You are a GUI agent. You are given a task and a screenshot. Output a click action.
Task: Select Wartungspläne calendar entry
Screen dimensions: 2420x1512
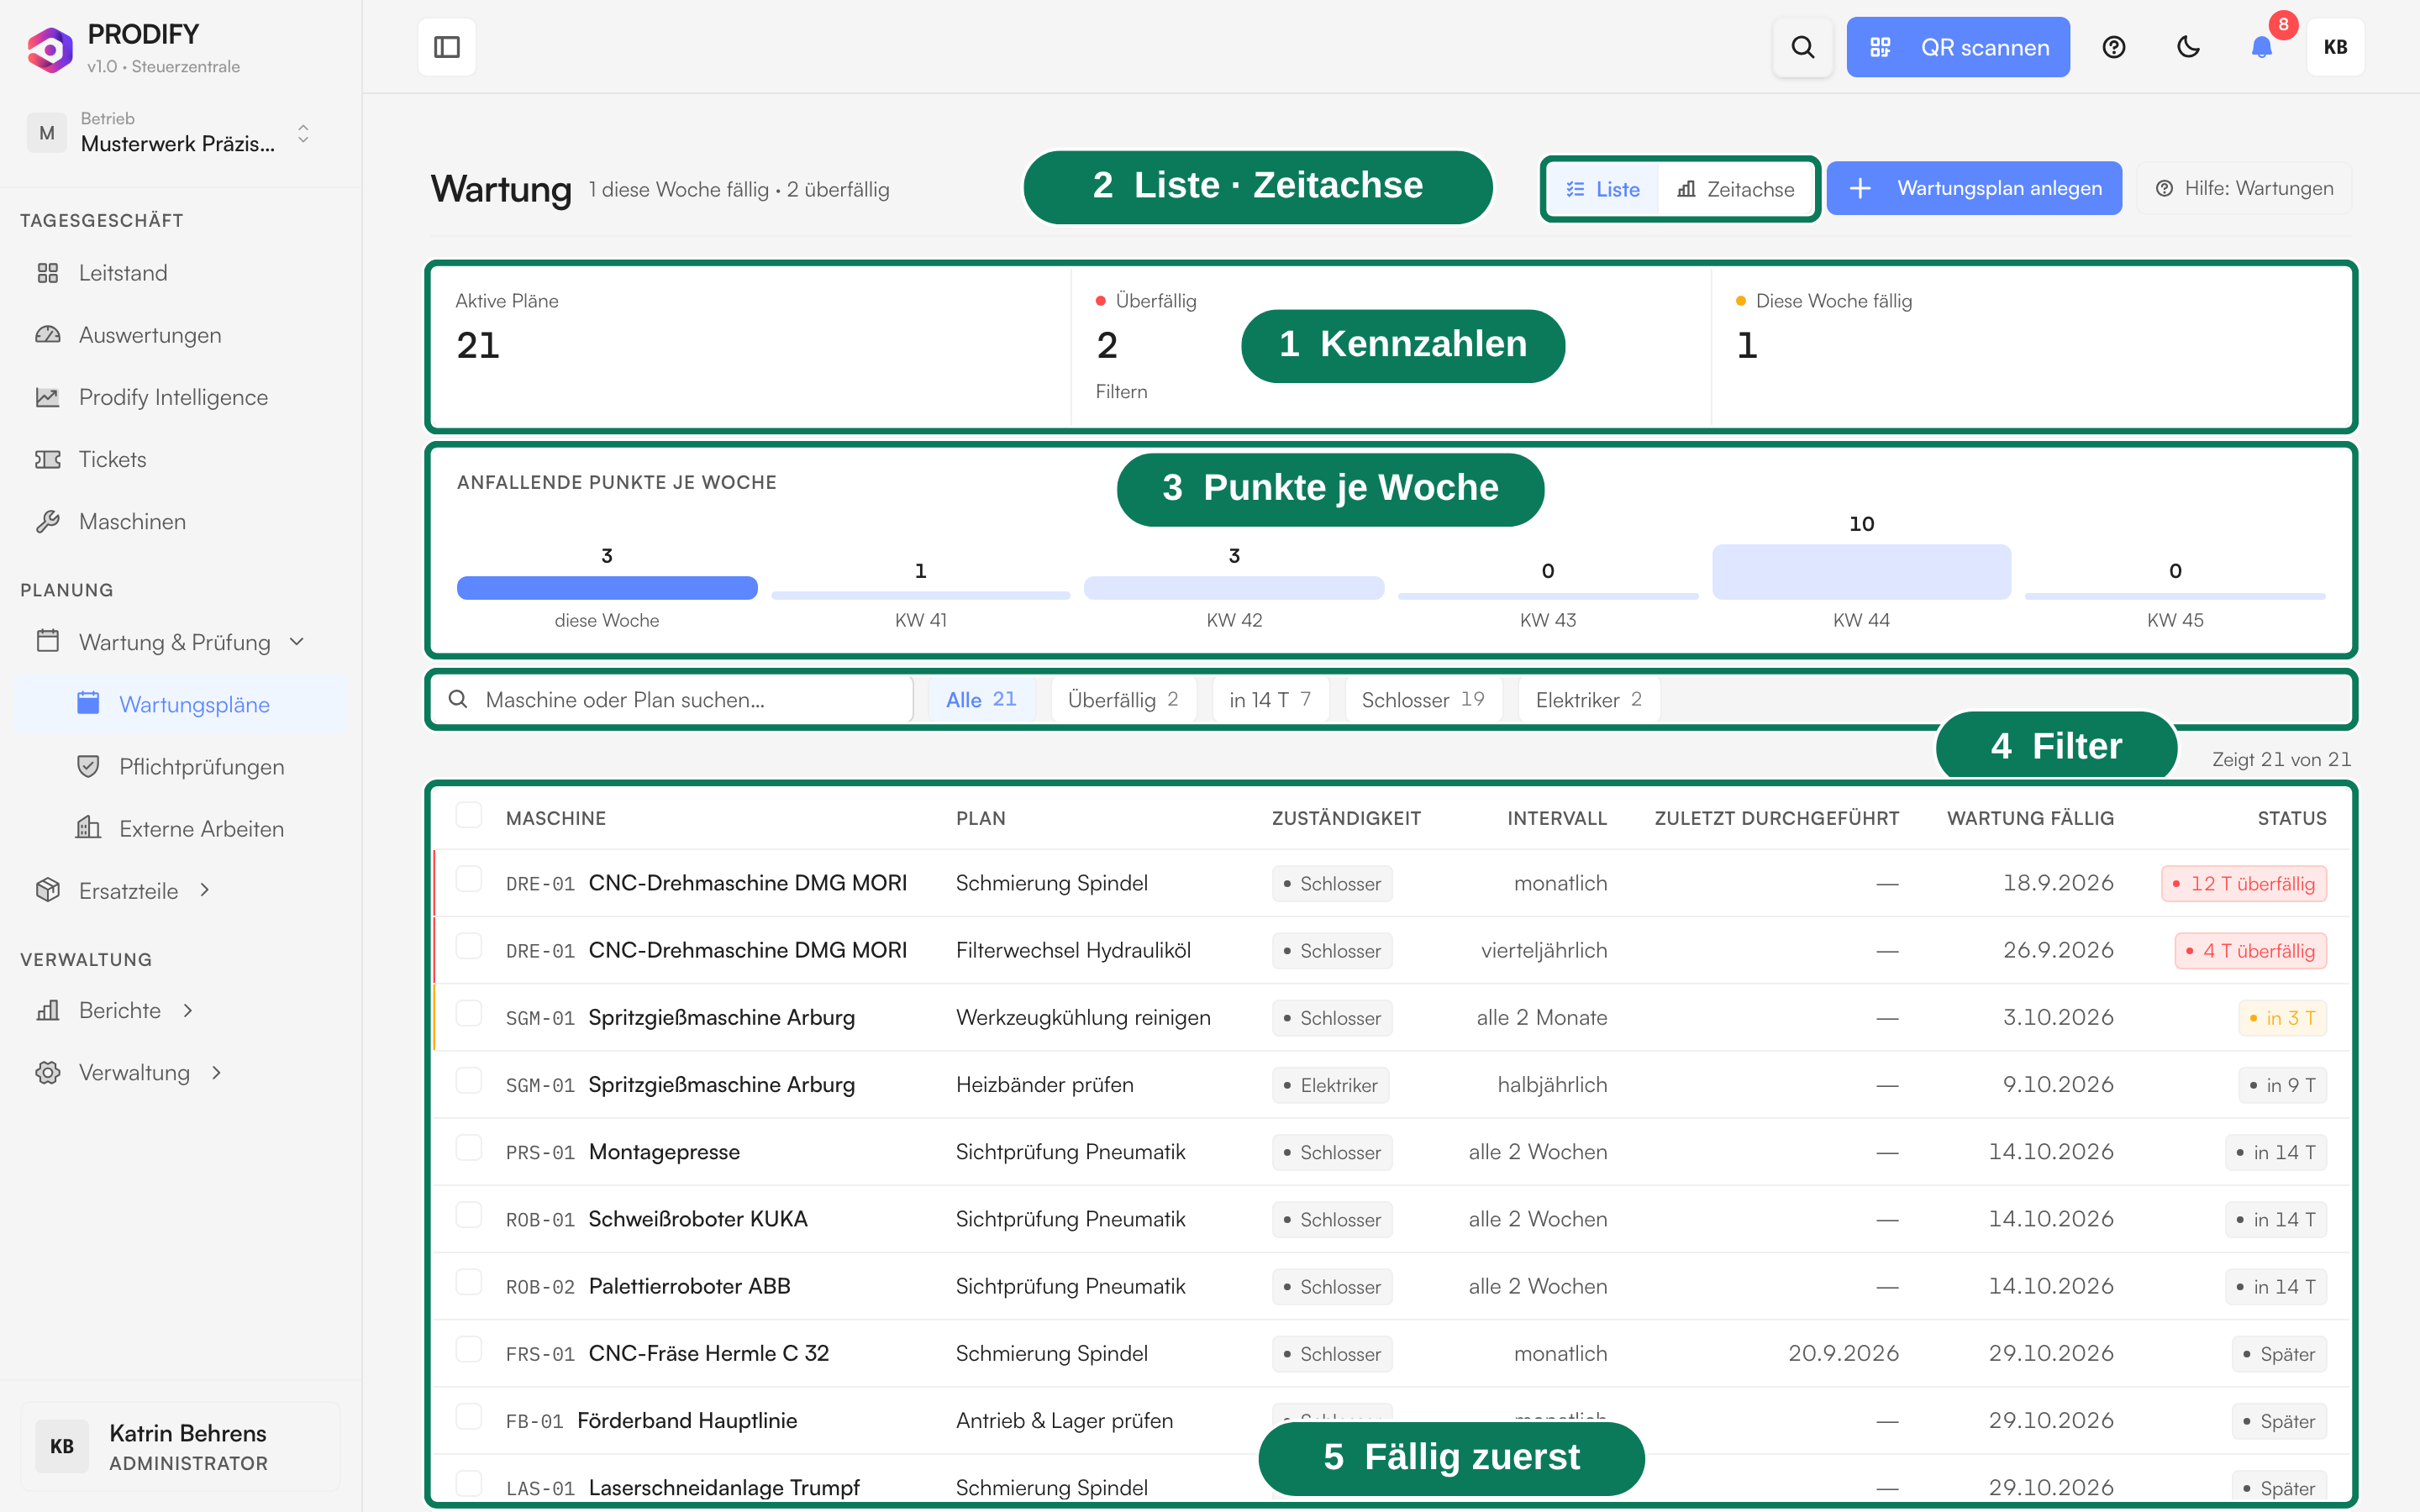(x=180, y=704)
